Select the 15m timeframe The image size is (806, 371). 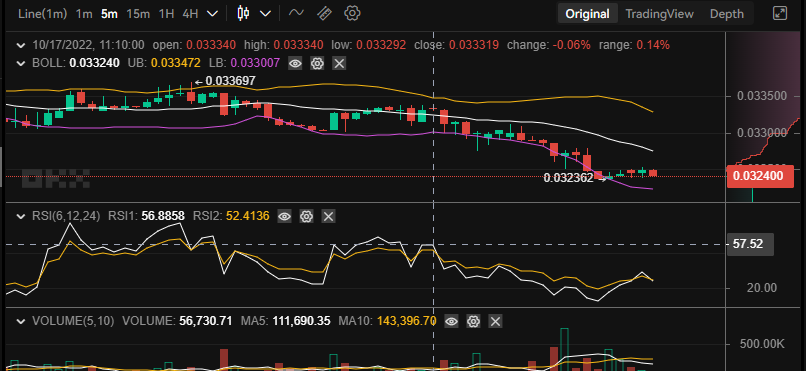tap(138, 14)
